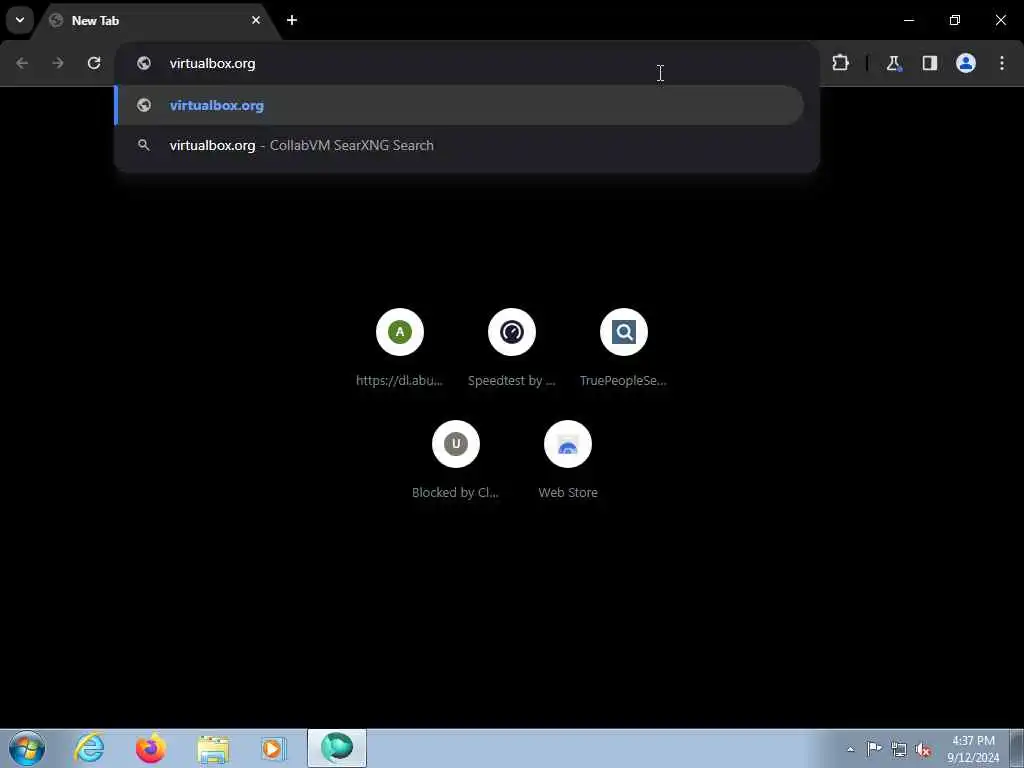Open the Web Store shortcut

(x=568, y=460)
